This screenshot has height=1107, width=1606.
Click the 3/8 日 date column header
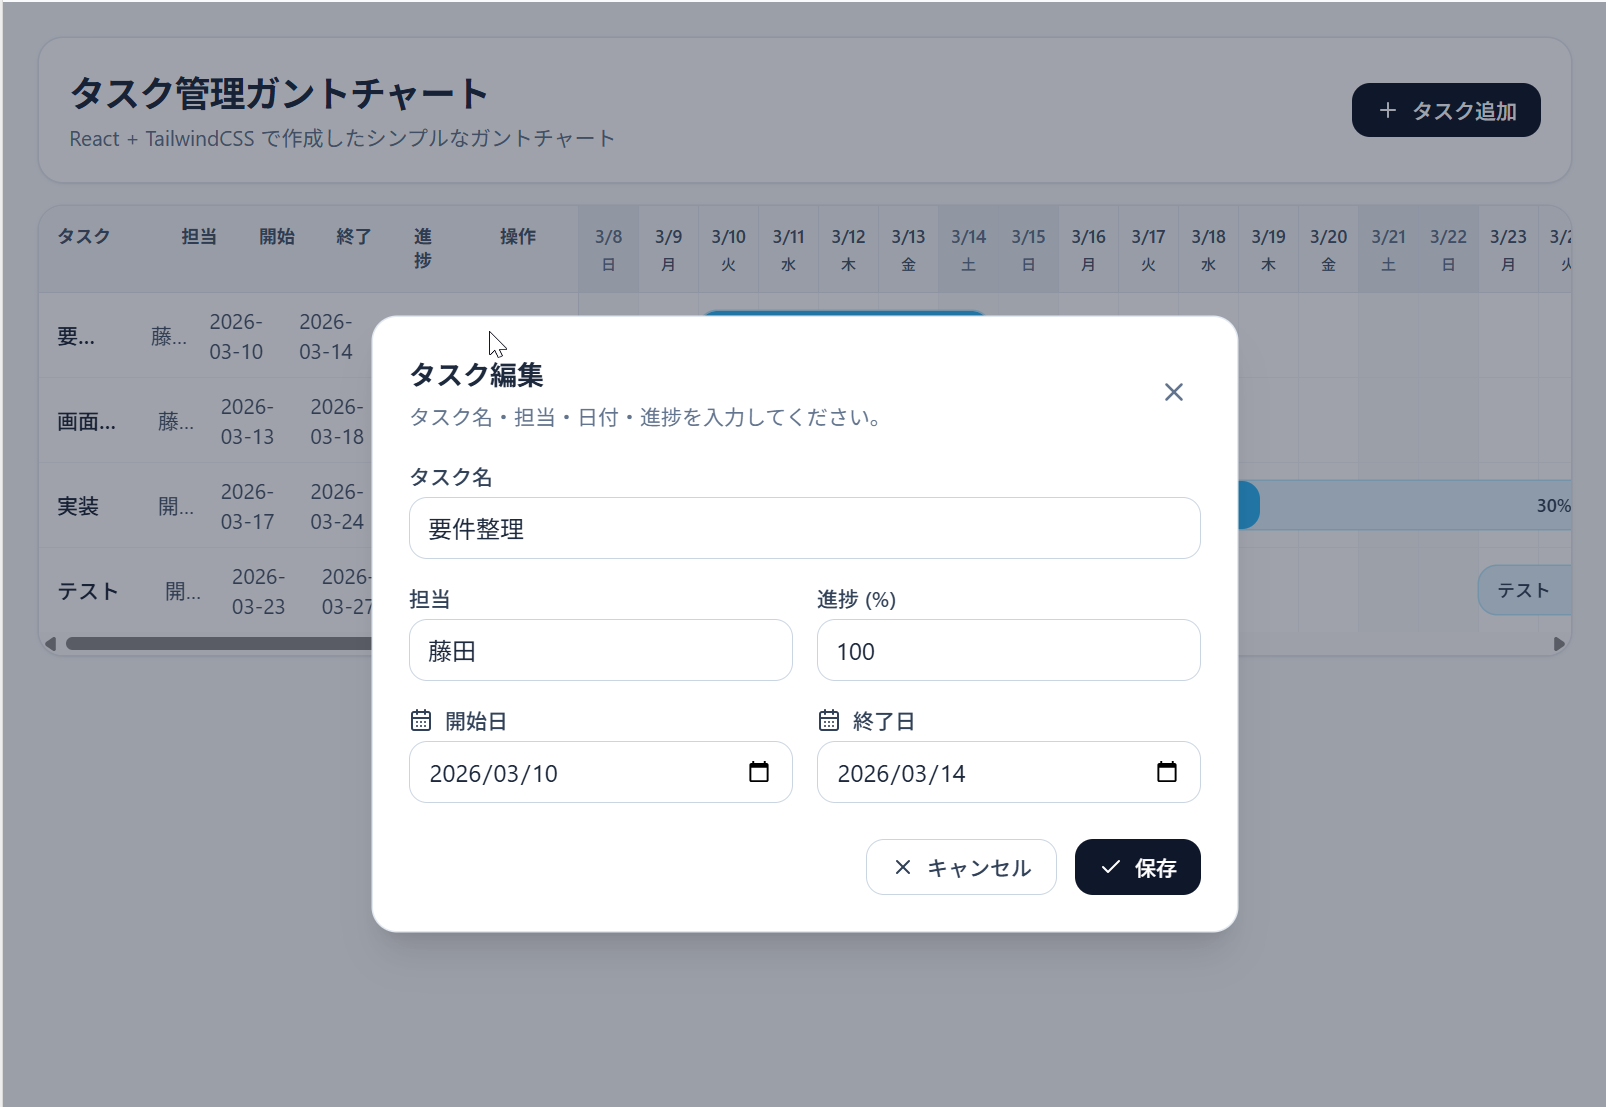[608, 250]
